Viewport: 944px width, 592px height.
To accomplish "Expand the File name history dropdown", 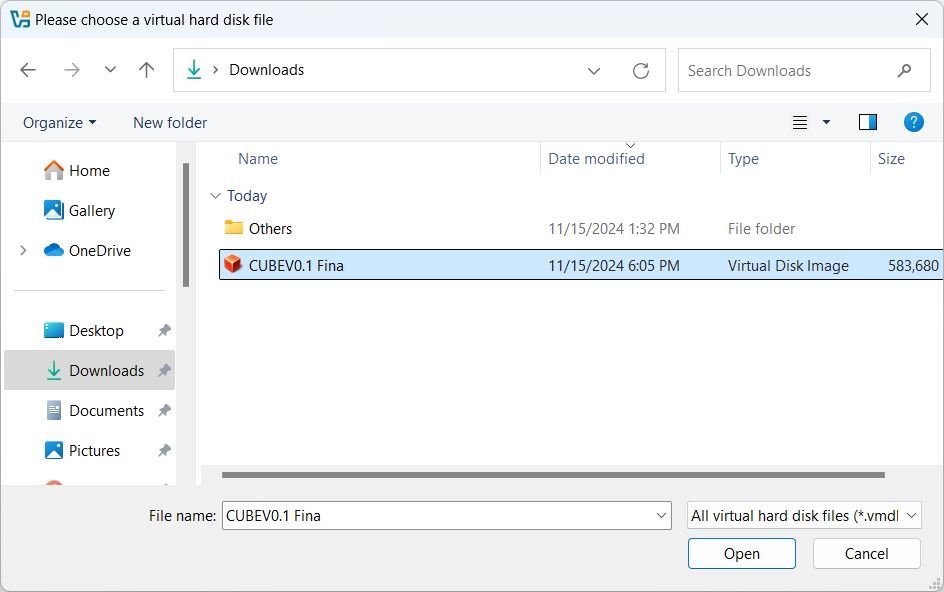I will 661,516.
